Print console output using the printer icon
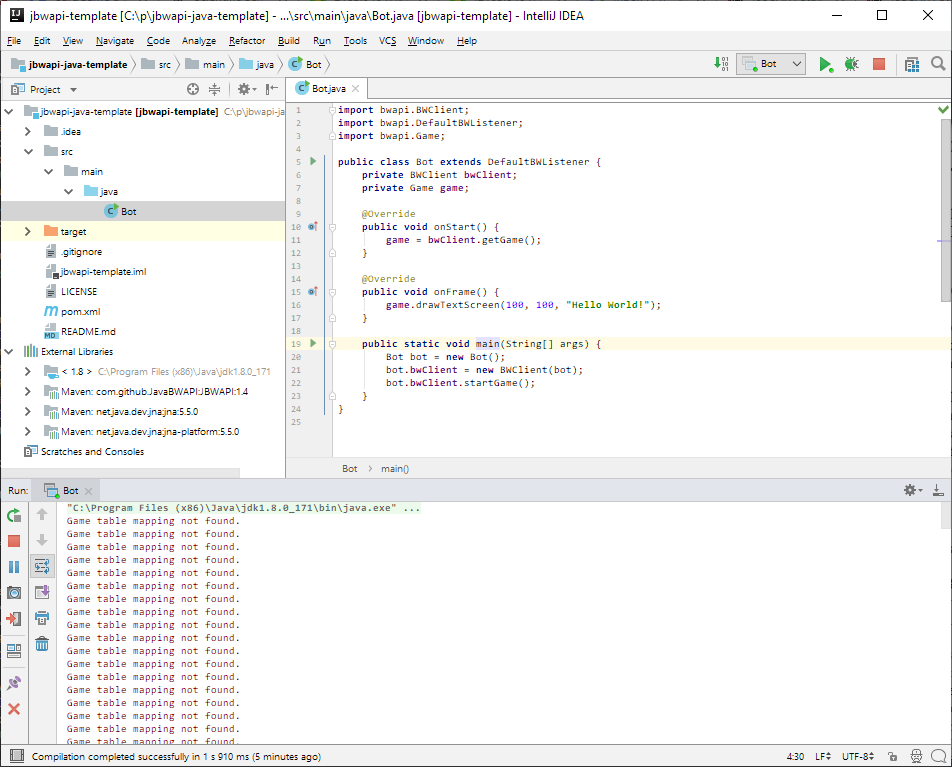Image resolution: width=952 pixels, height=767 pixels. point(42,618)
